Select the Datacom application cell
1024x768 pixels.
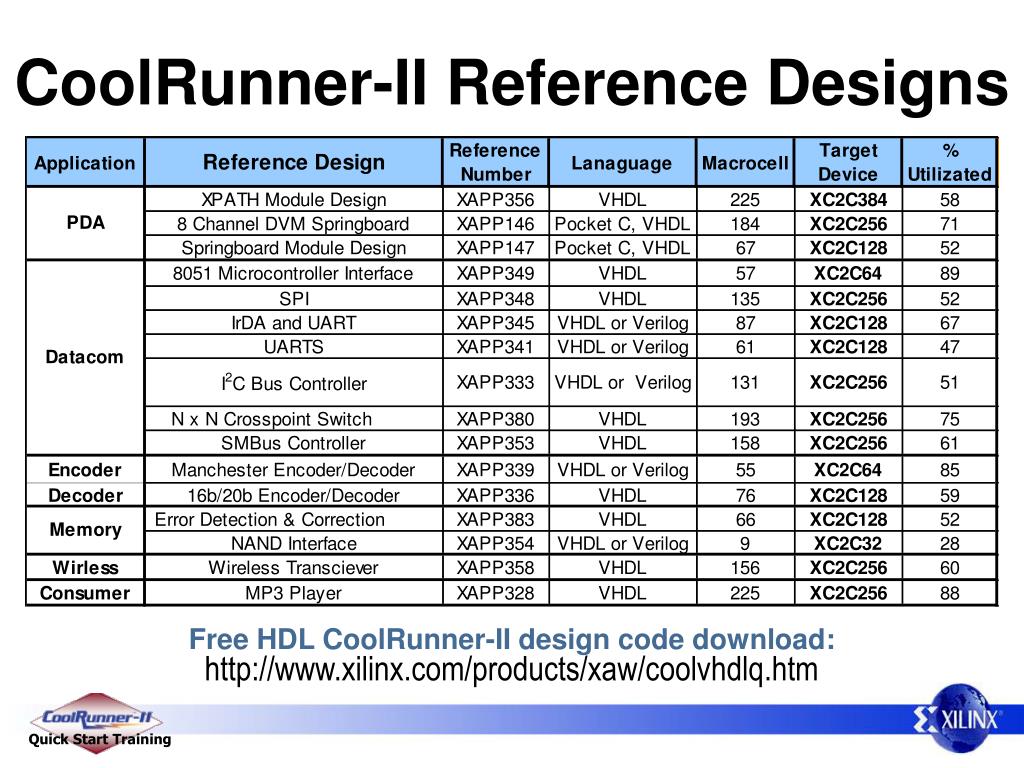(85, 357)
